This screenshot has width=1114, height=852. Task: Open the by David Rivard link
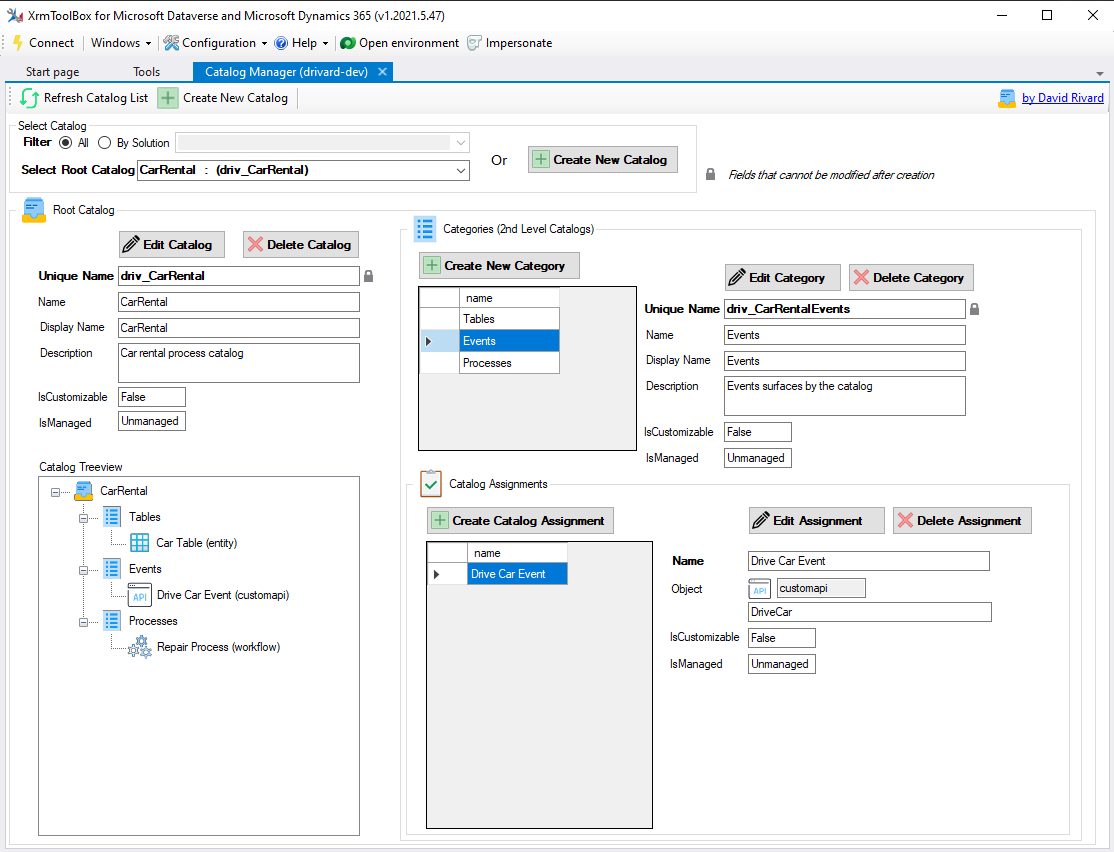pos(1062,98)
